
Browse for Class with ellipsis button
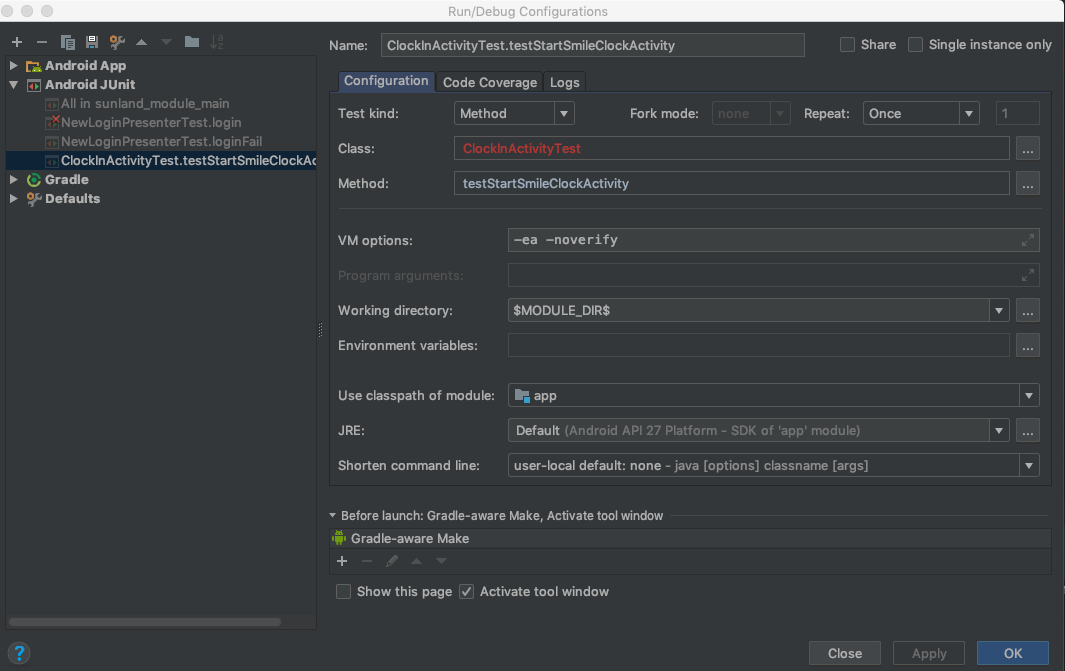click(1027, 149)
